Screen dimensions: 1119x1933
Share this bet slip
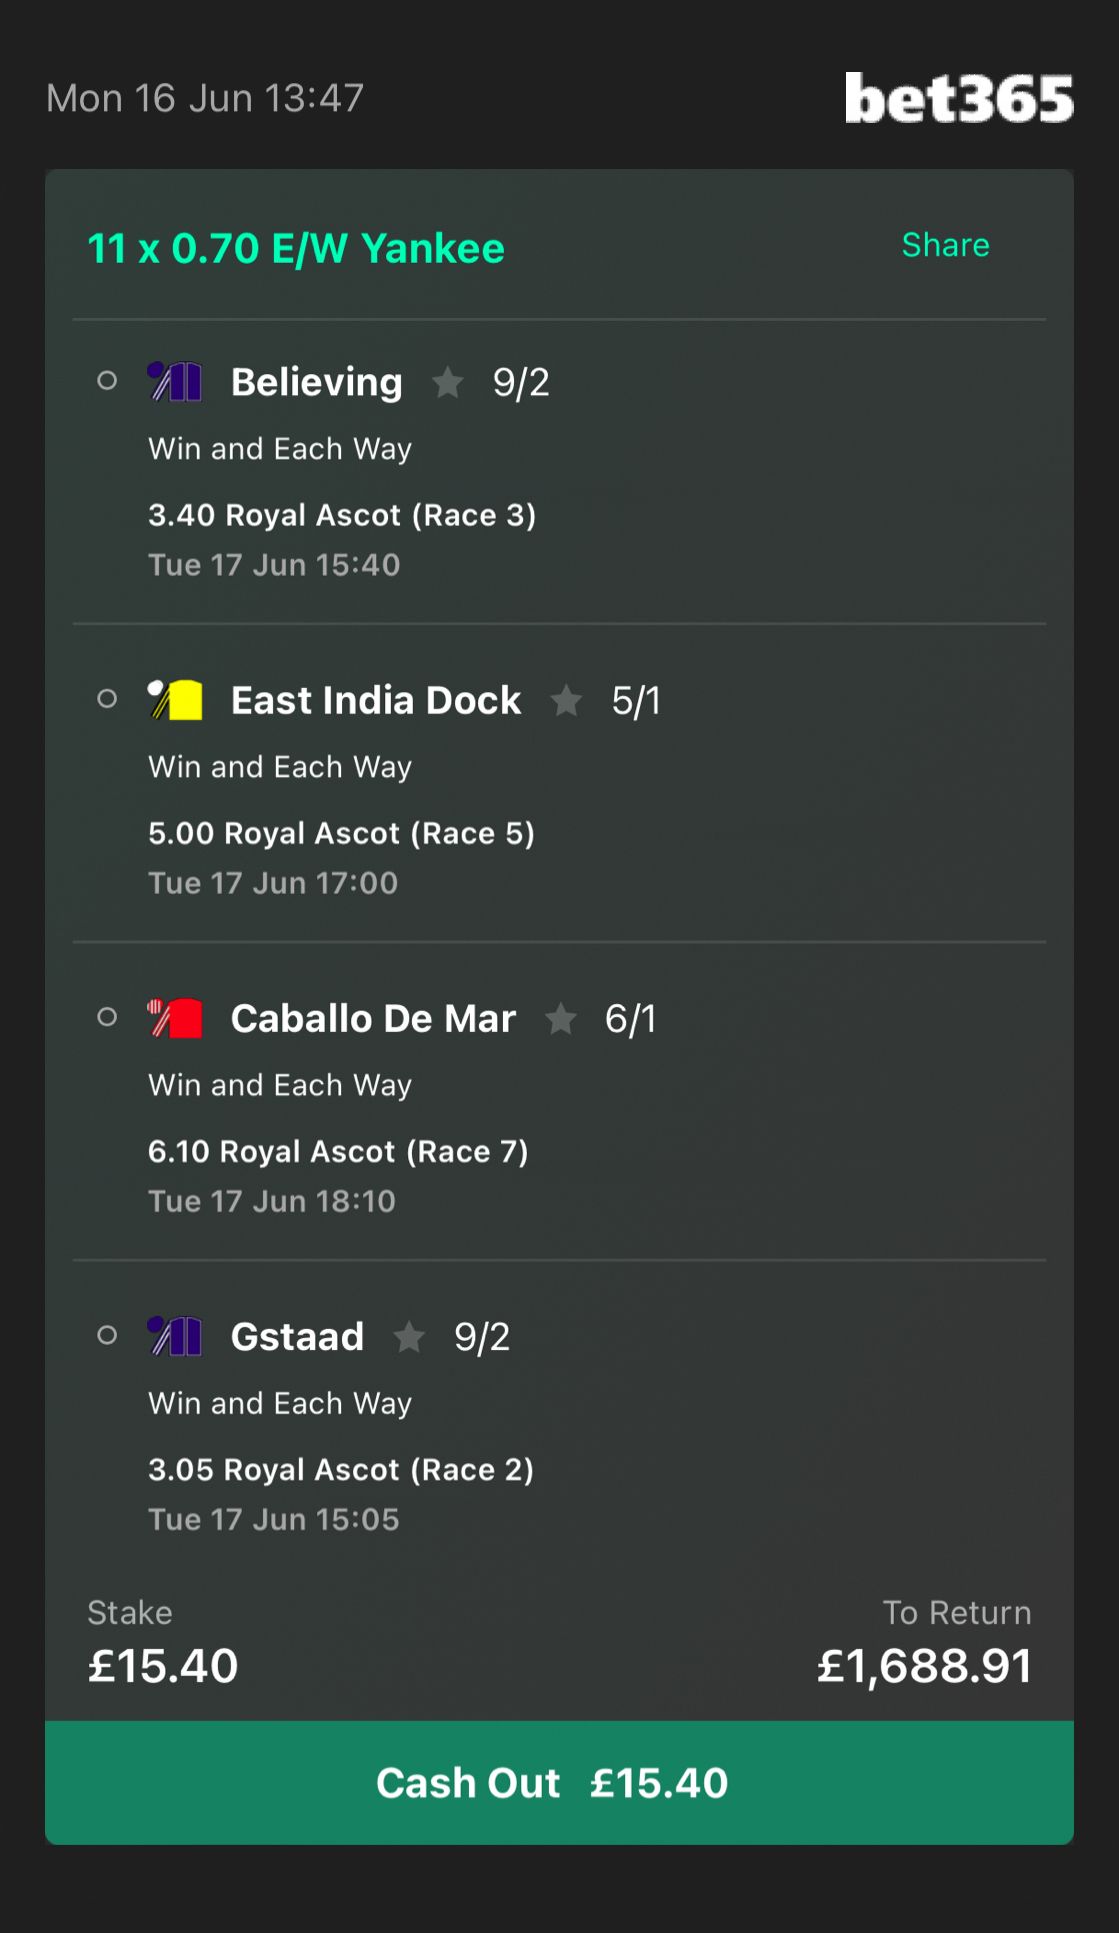pos(945,245)
